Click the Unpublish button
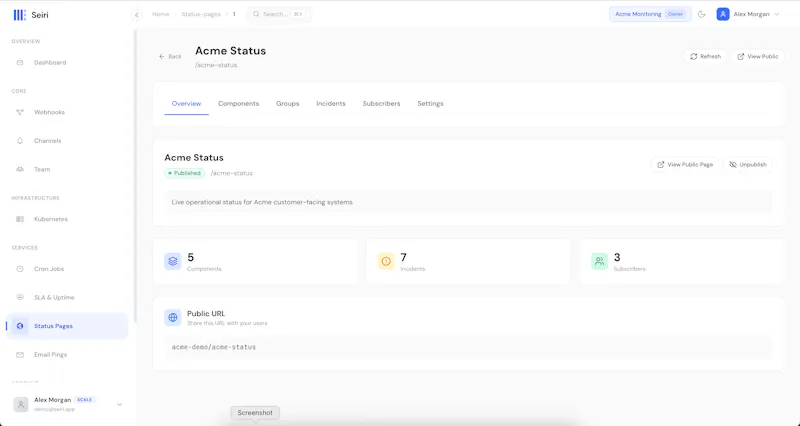 click(748, 165)
